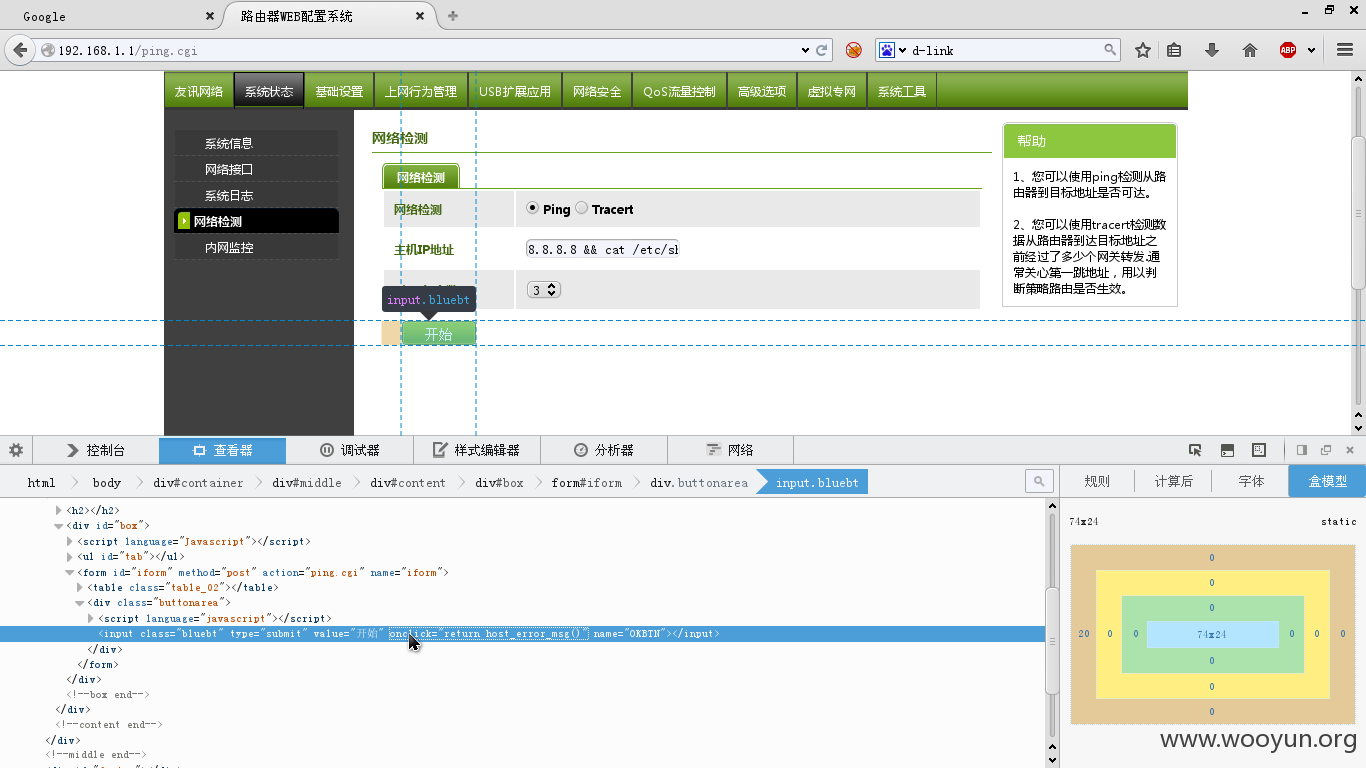Select the 计算后 computed sidebar tab
This screenshot has width=1366, height=768.
coord(1174,481)
